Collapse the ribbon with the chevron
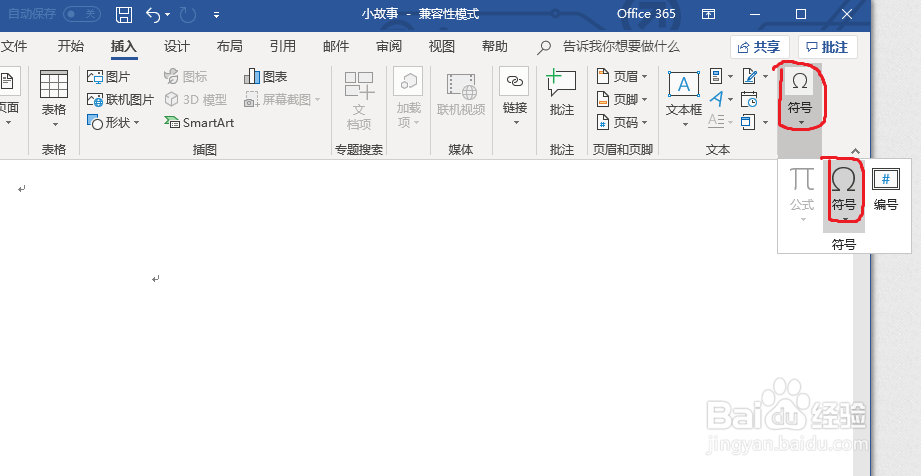The height and width of the screenshot is (476, 921). coord(856,151)
